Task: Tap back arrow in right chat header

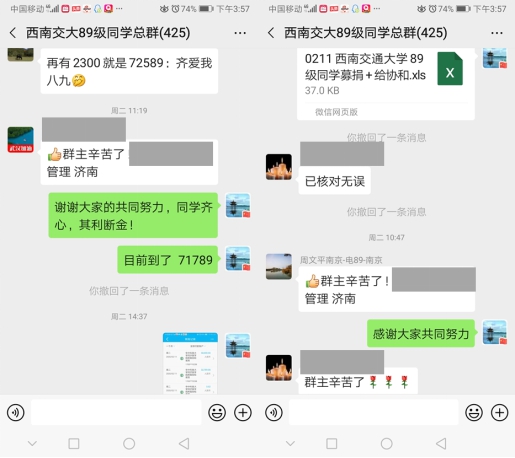Action: [271, 33]
